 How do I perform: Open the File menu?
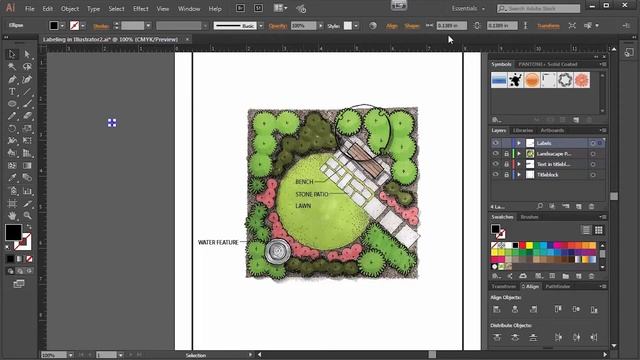pos(30,9)
